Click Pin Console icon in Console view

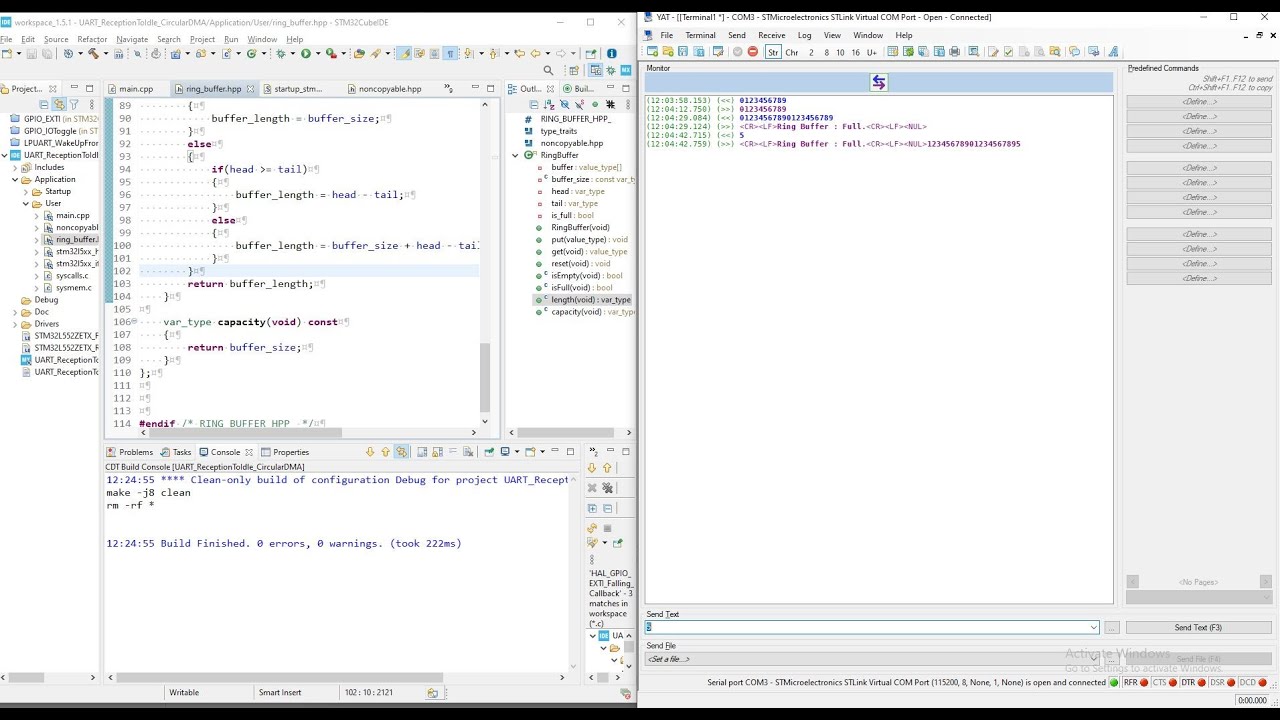point(489,452)
